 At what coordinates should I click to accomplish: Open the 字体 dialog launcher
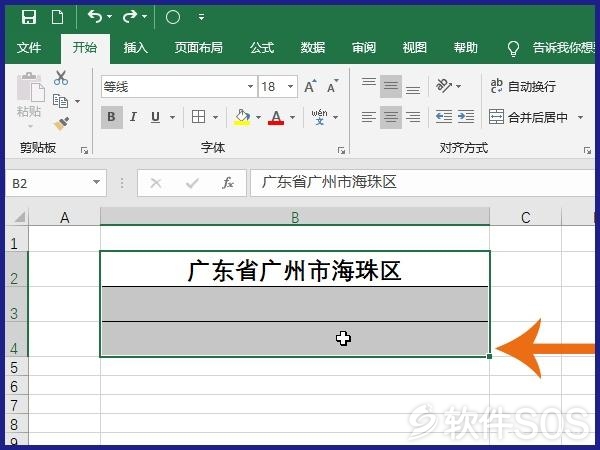341,150
